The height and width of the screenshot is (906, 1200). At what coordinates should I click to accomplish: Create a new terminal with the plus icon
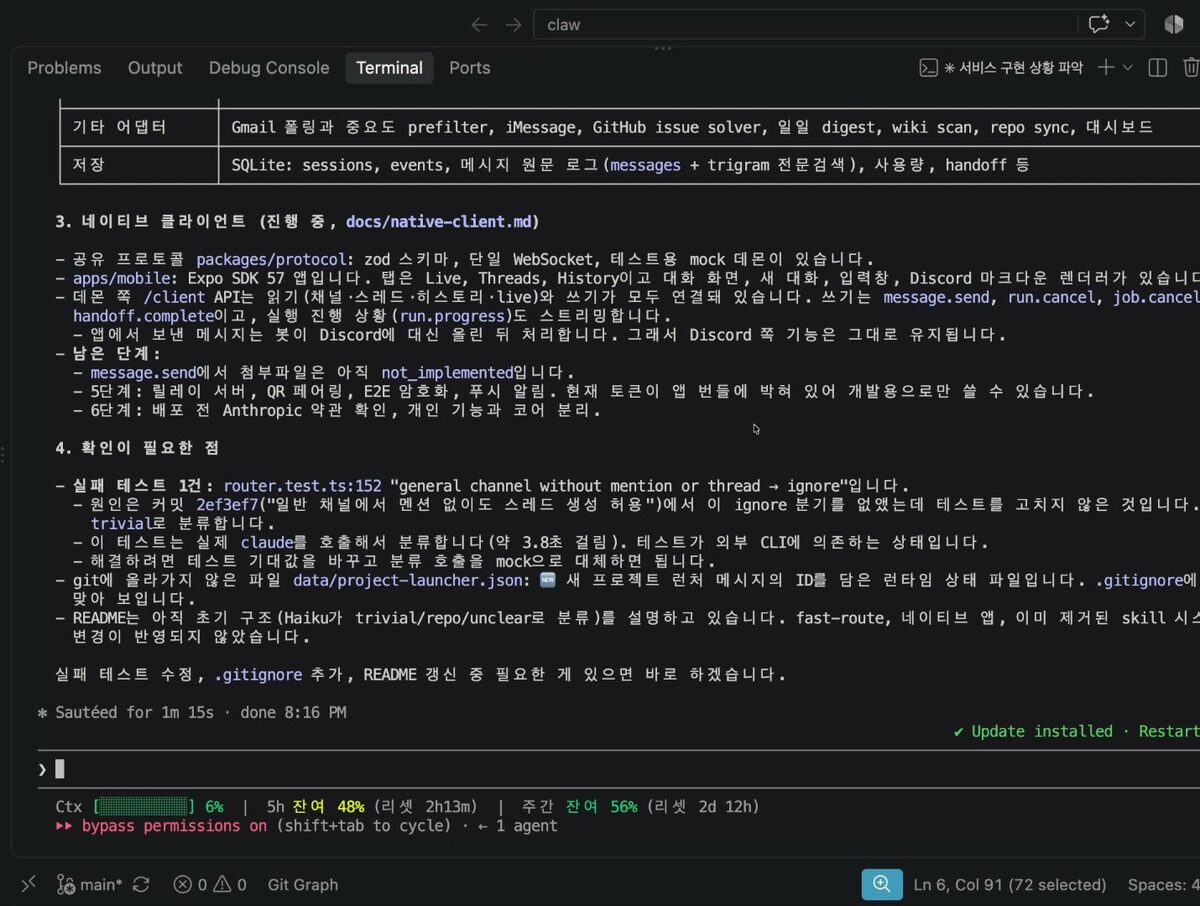[1105, 68]
